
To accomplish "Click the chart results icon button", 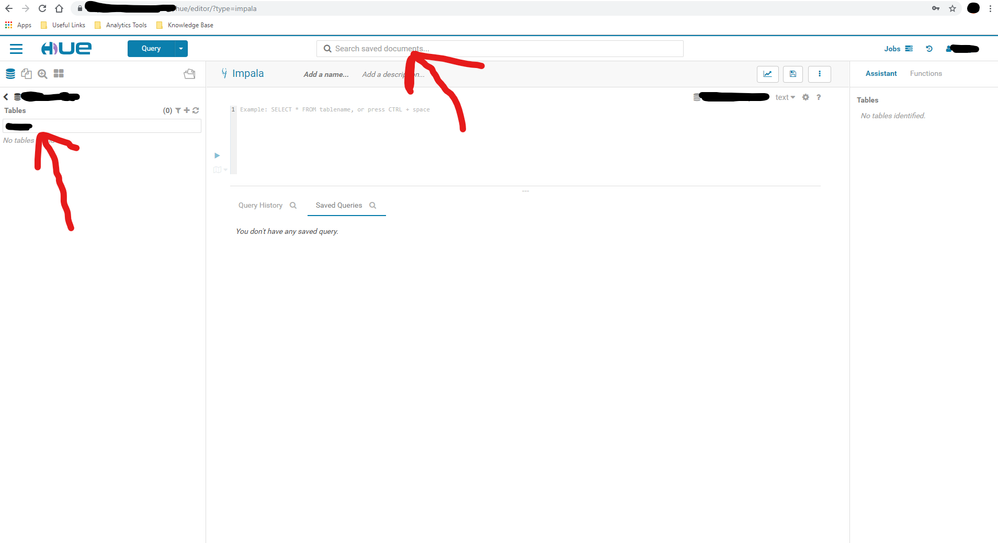I will coord(768,74).
